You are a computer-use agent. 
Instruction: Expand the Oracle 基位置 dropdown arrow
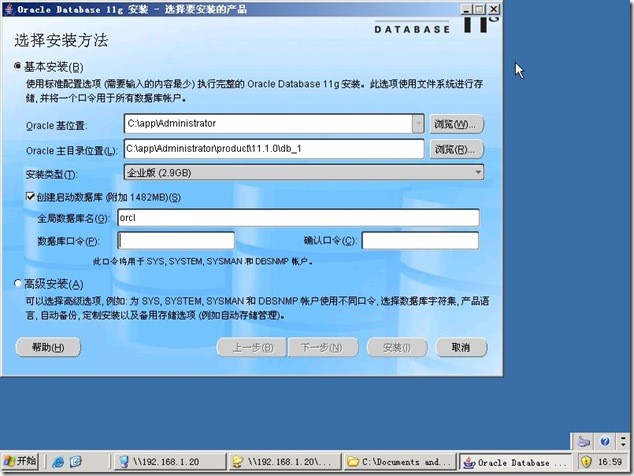417,124
